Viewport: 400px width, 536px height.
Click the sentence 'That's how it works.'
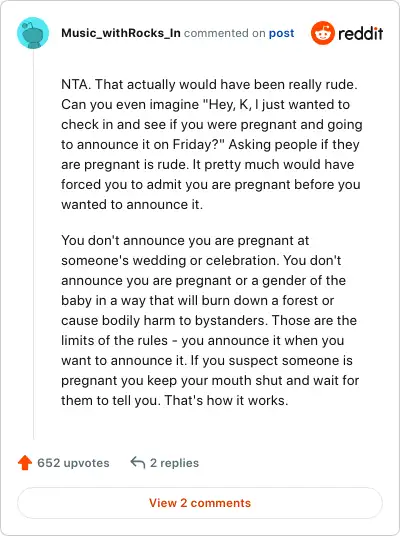pos(226,400)
